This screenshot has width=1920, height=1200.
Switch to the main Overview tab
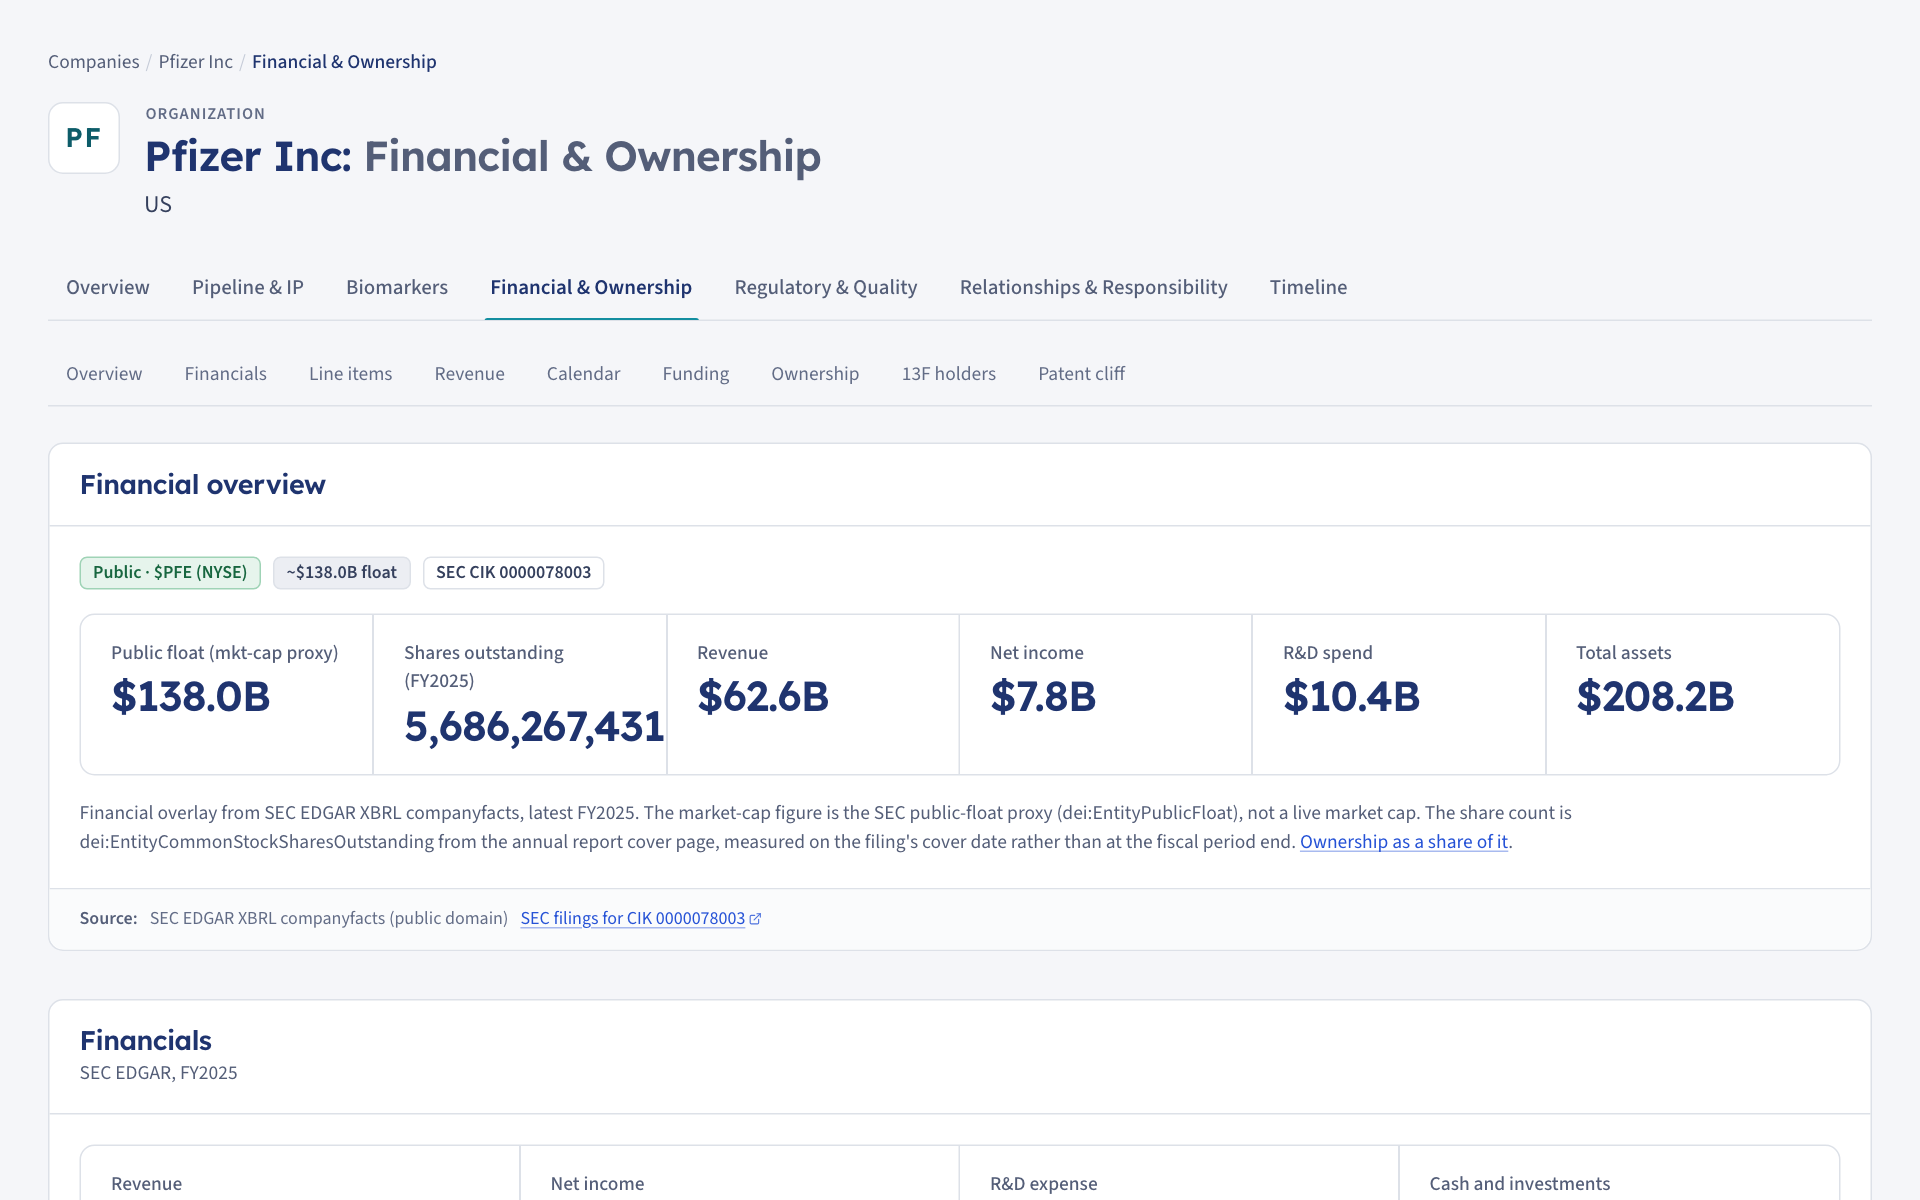tap(108, 288)
